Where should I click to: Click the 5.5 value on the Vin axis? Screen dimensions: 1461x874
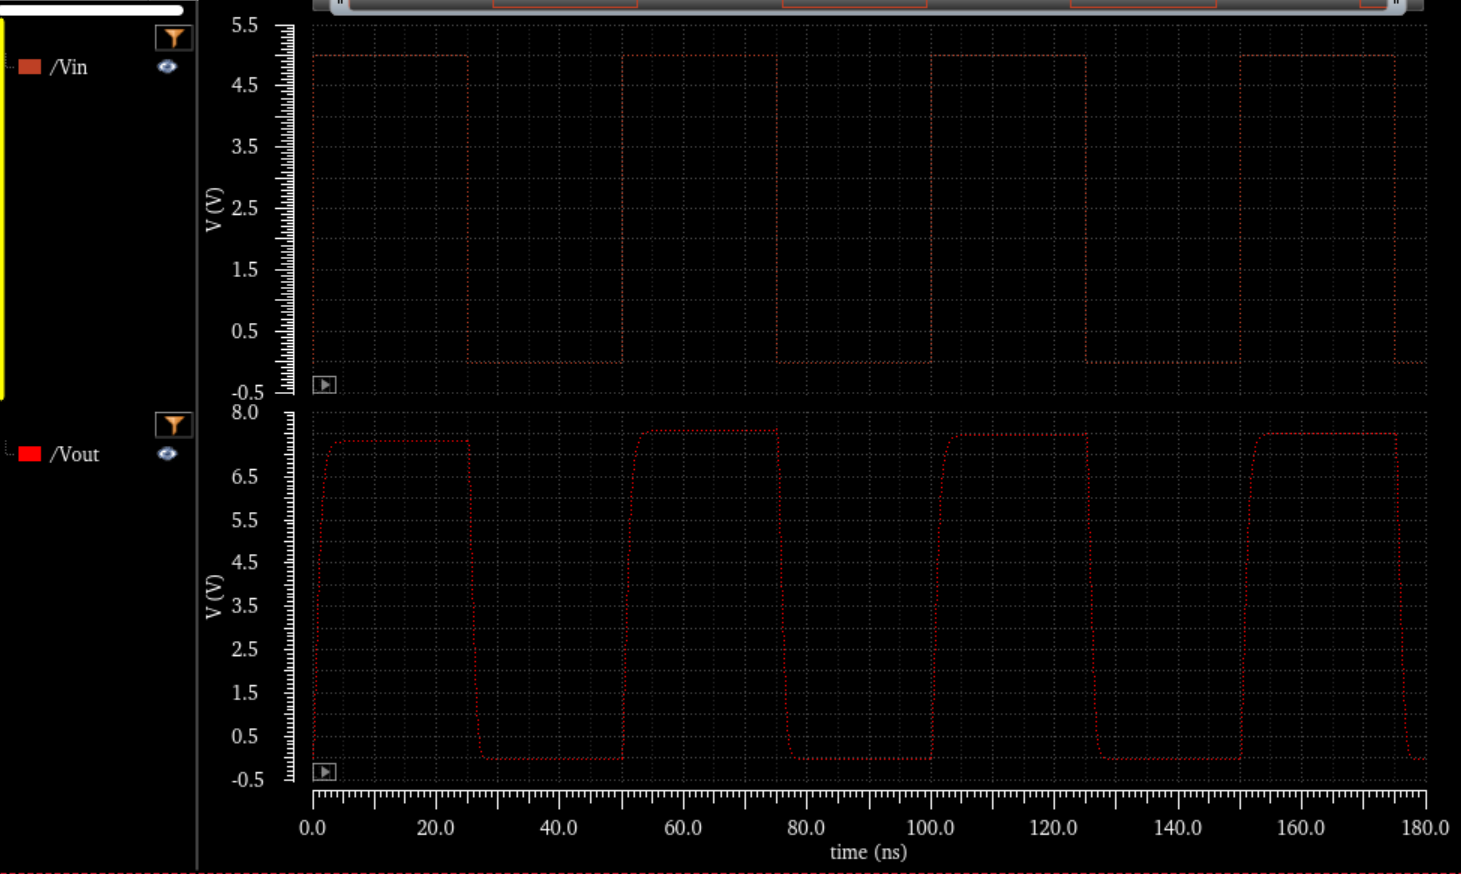[x=245, y=25]
